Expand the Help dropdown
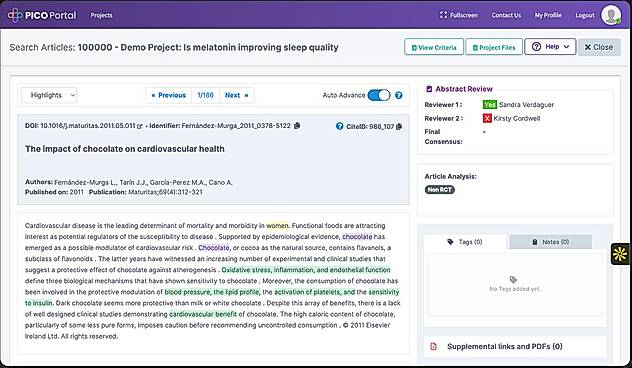Image resolution: width=632 pixels, height=368 pixels. (550, 47)
